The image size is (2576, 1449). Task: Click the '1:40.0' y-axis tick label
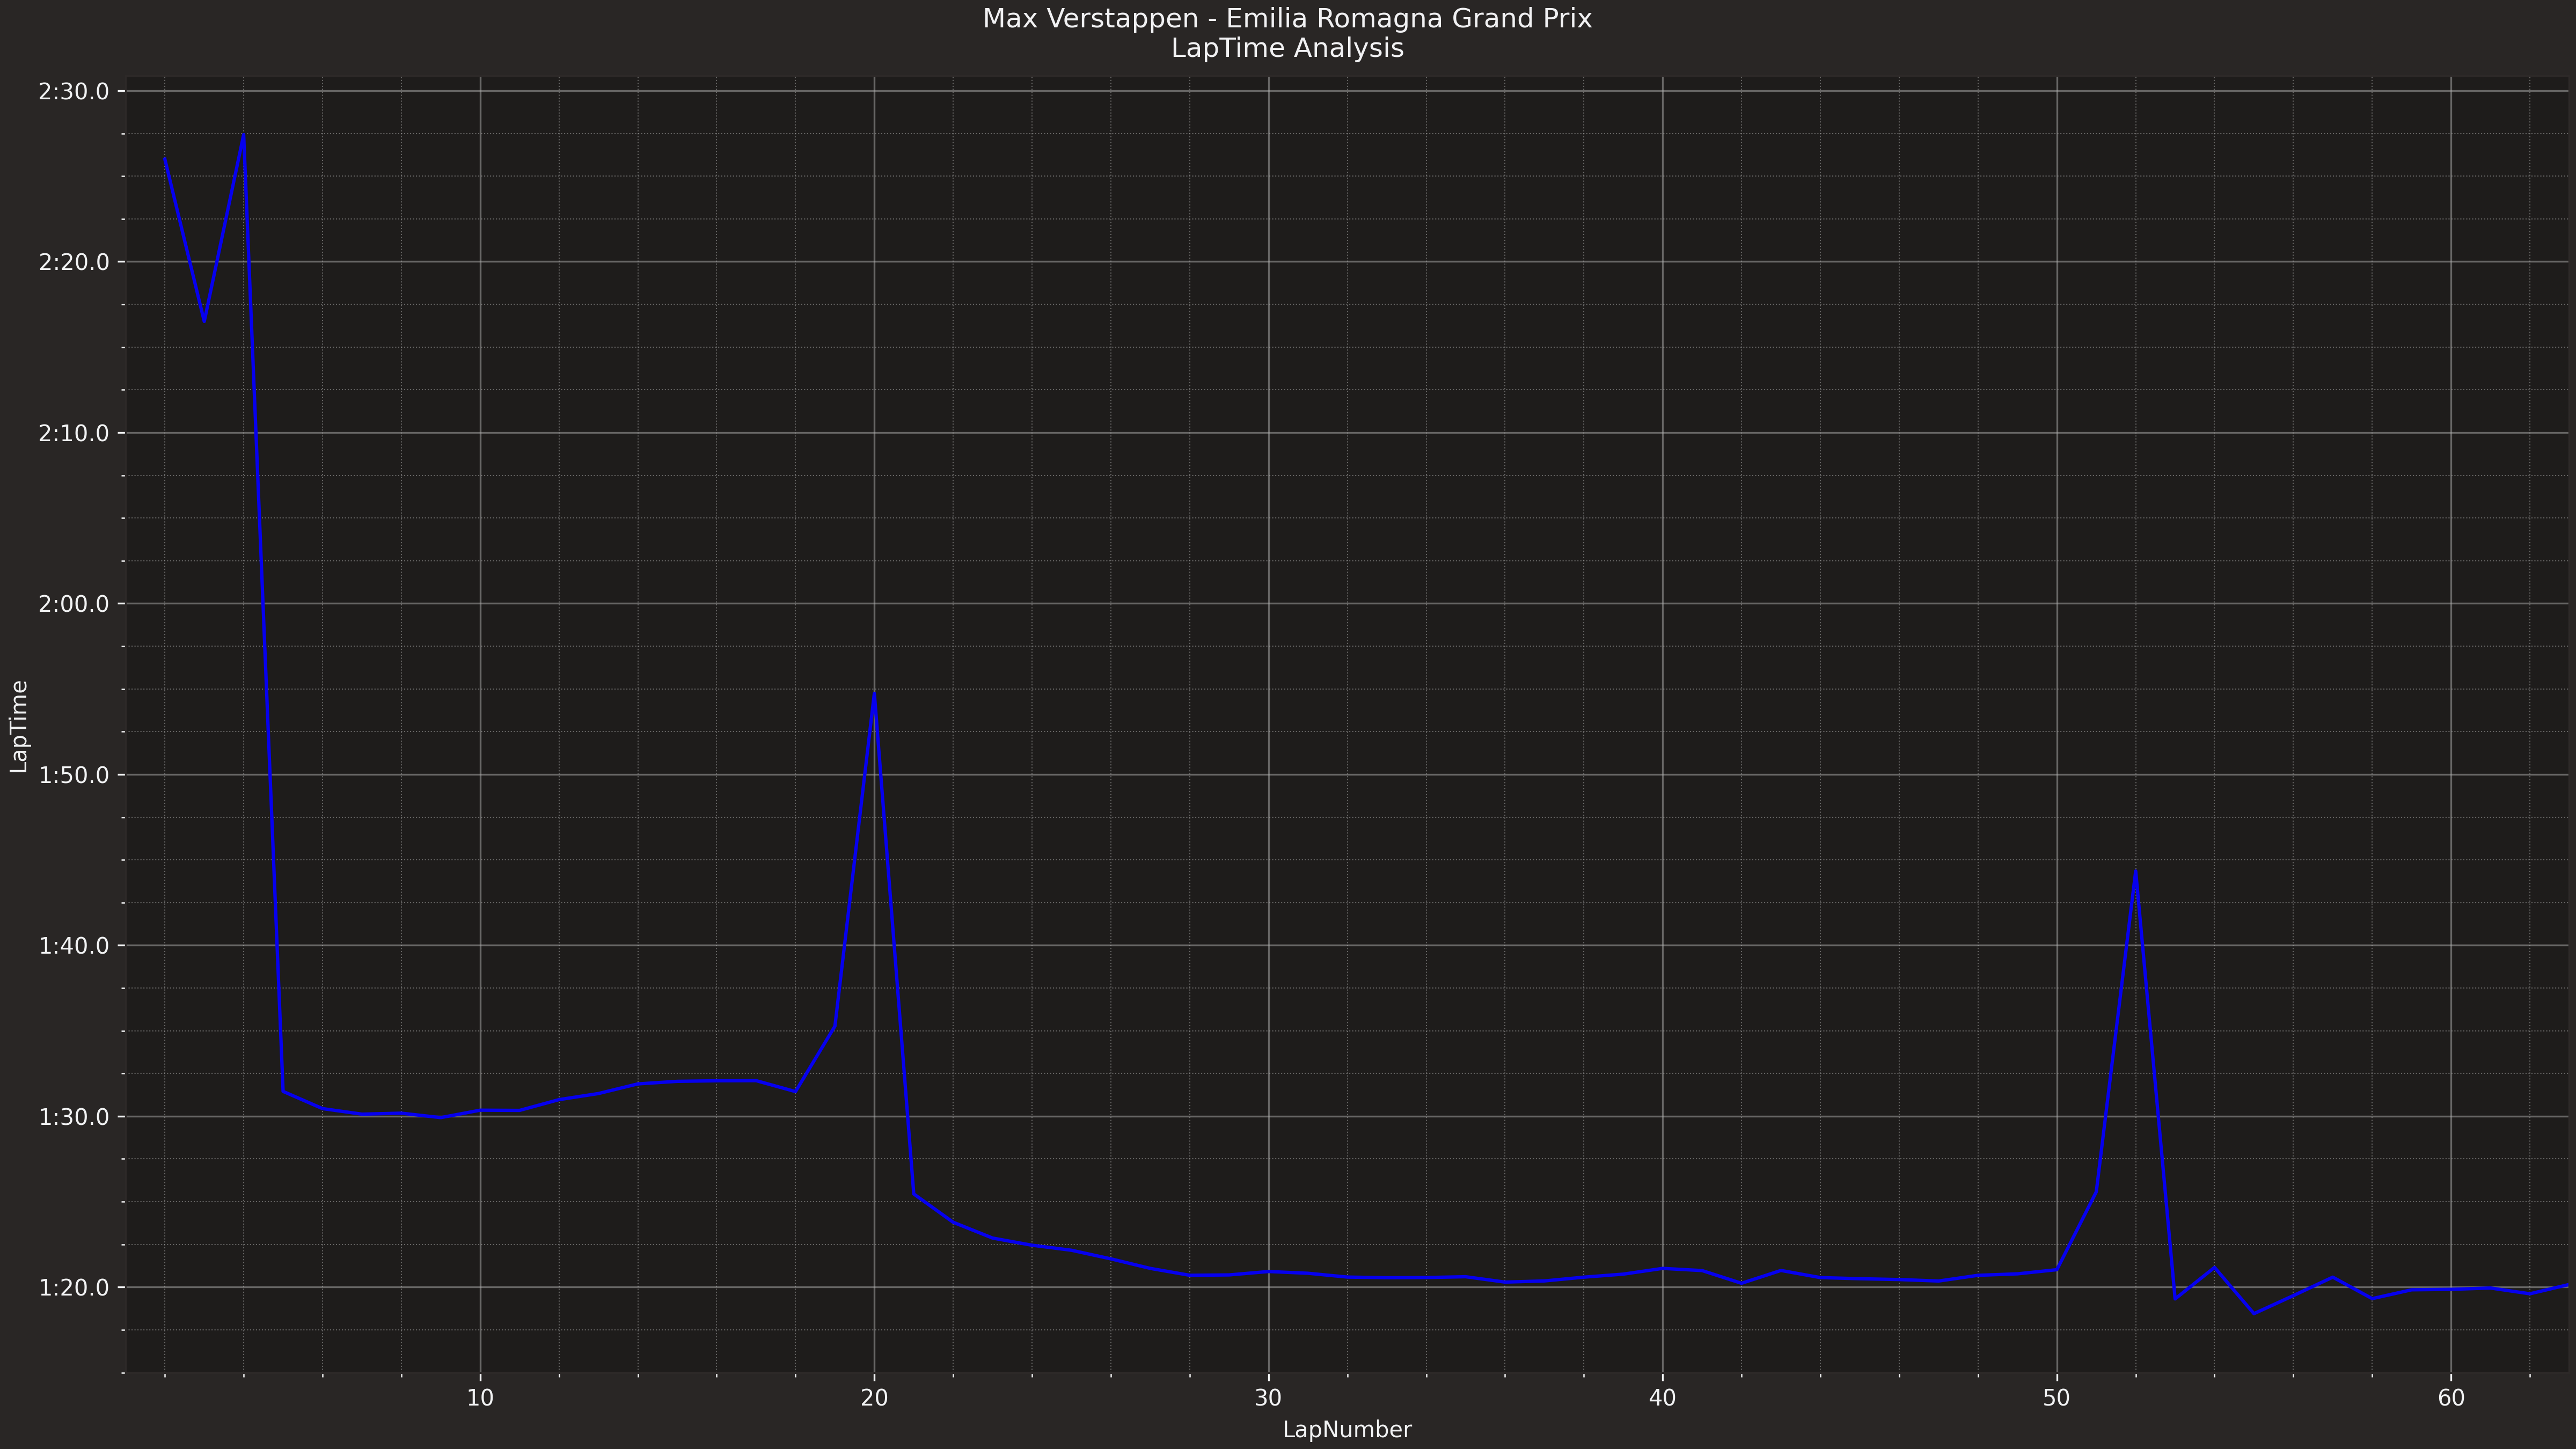point(74,947)
